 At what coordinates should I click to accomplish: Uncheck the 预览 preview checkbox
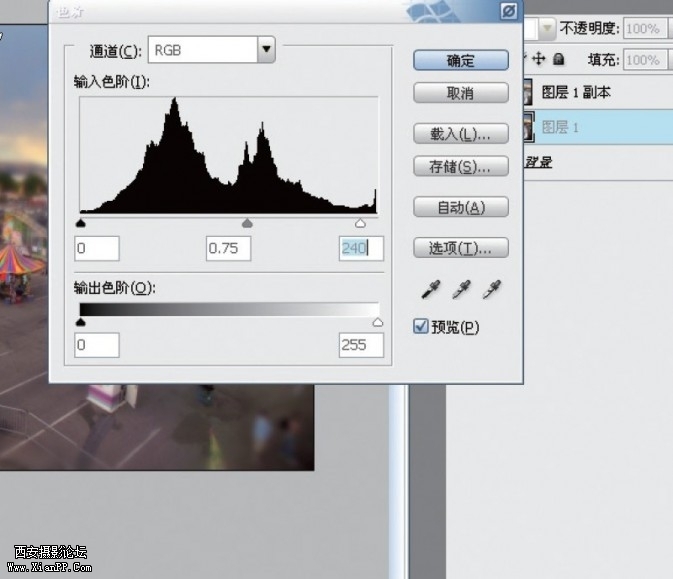[x=421, y=327]
